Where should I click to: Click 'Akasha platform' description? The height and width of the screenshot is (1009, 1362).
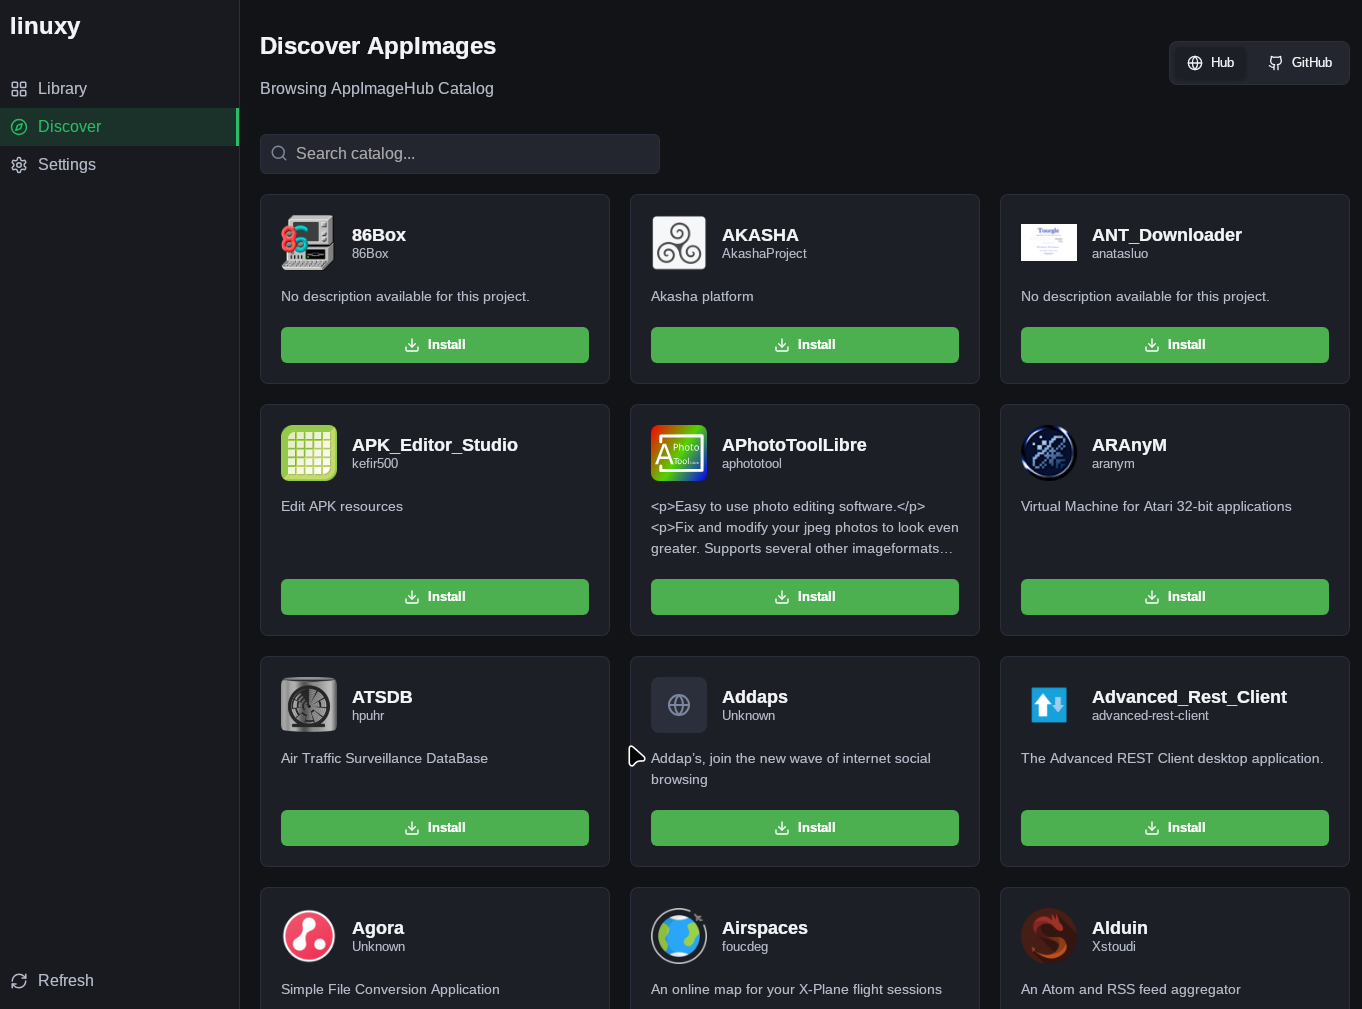coord(702,297)
